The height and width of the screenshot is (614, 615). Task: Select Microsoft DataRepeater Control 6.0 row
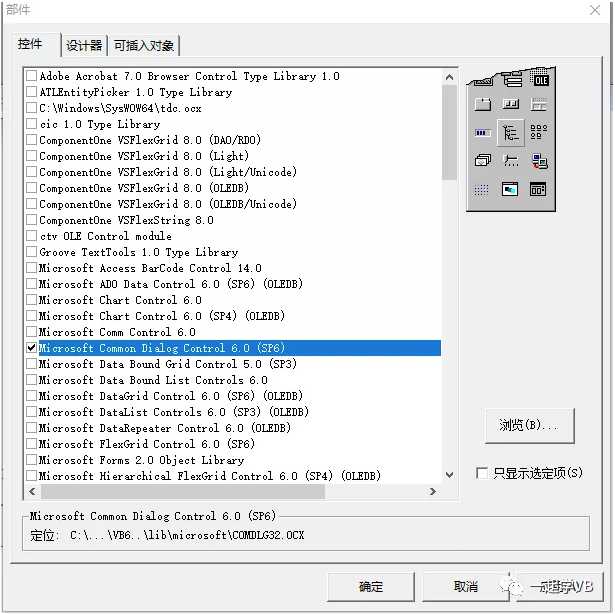[x=233, y=428]
